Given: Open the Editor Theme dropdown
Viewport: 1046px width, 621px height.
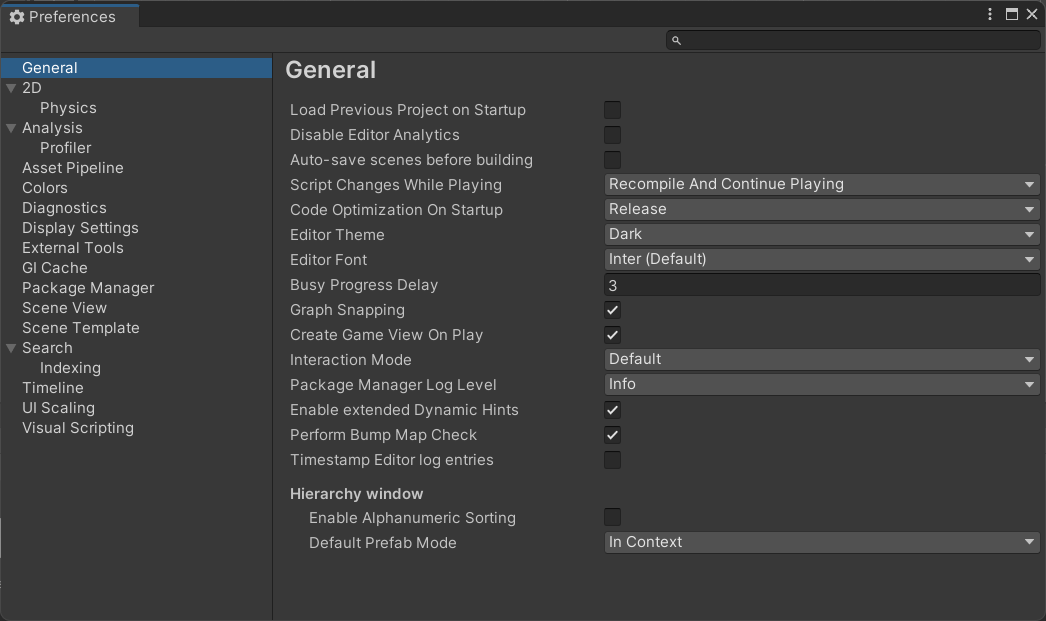Looking at the screenshot, I should coord(822,234).
